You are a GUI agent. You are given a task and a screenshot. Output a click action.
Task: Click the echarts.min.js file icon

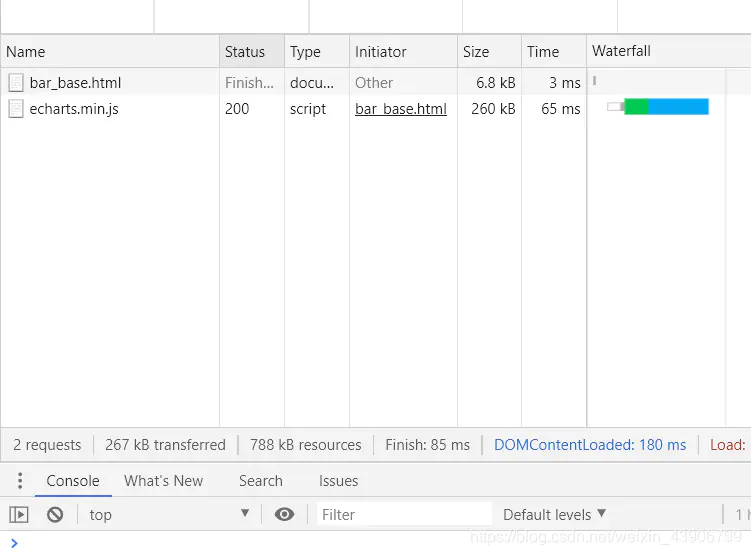pyautogui.click(x=16, y=109)
